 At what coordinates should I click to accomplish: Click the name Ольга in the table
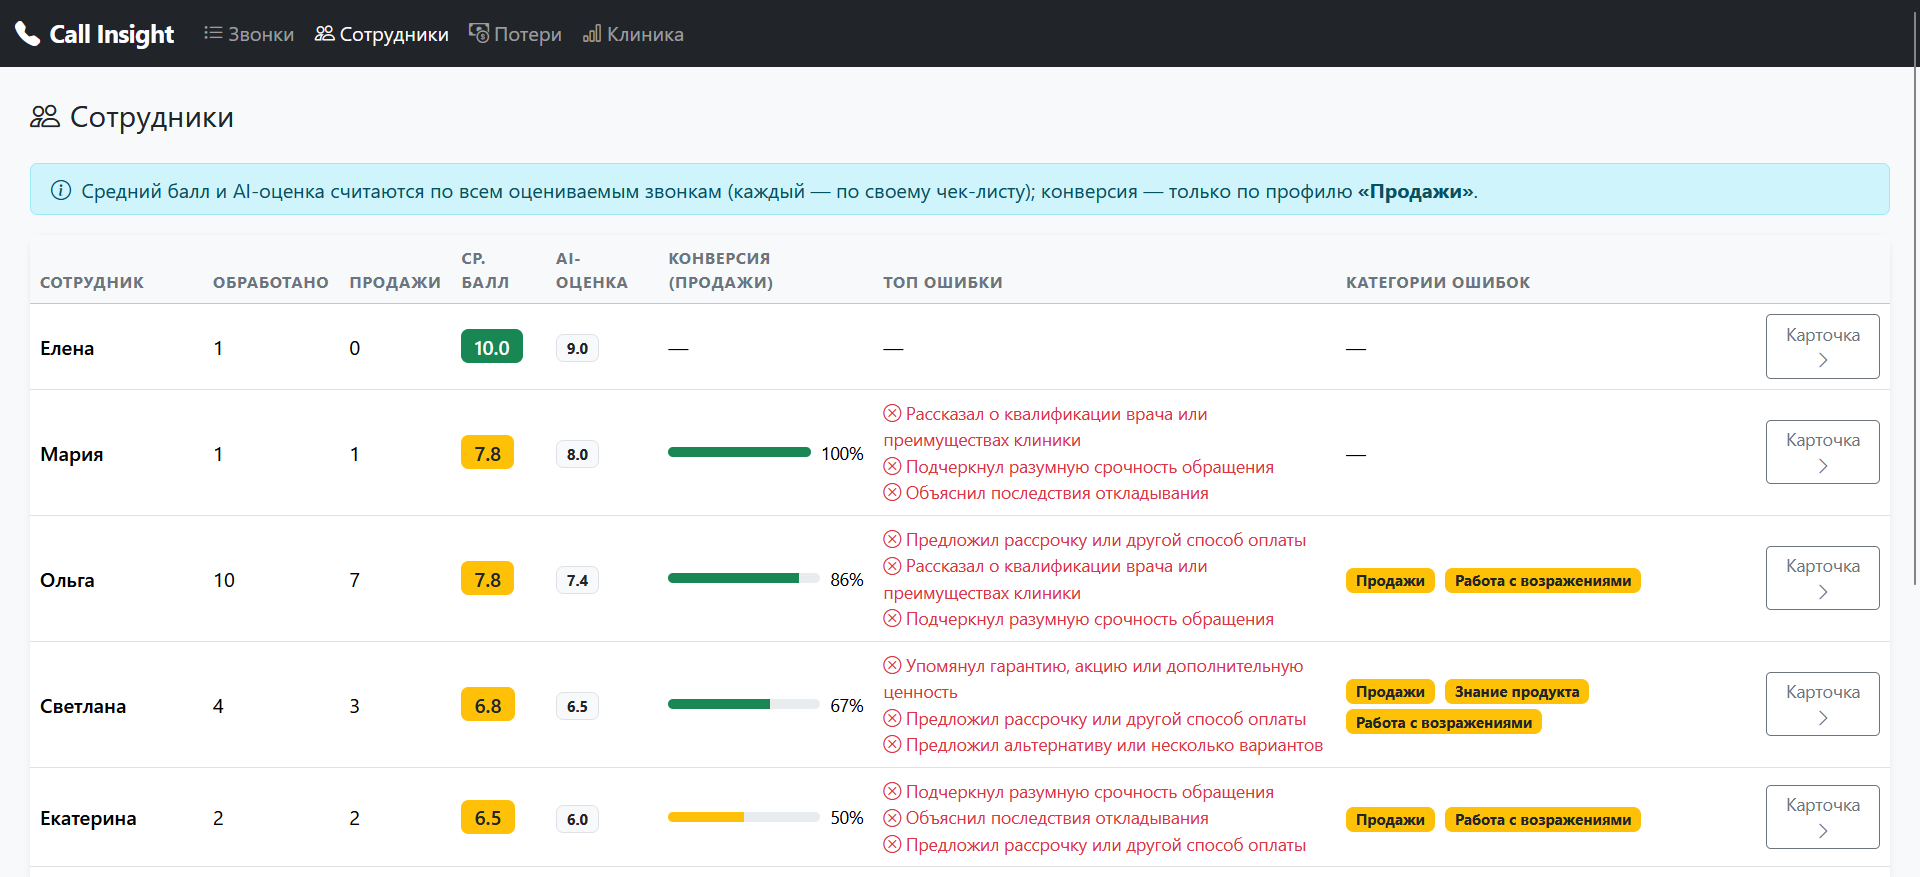(67, 580)
